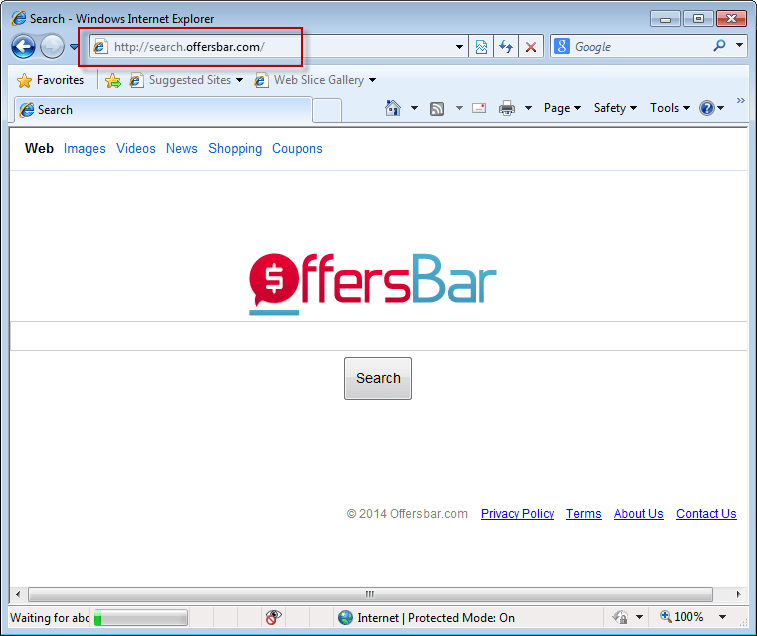Open the Help question mark menu
Screen dimensions: 757x636
pyautogui.click(x=712, y=108)
